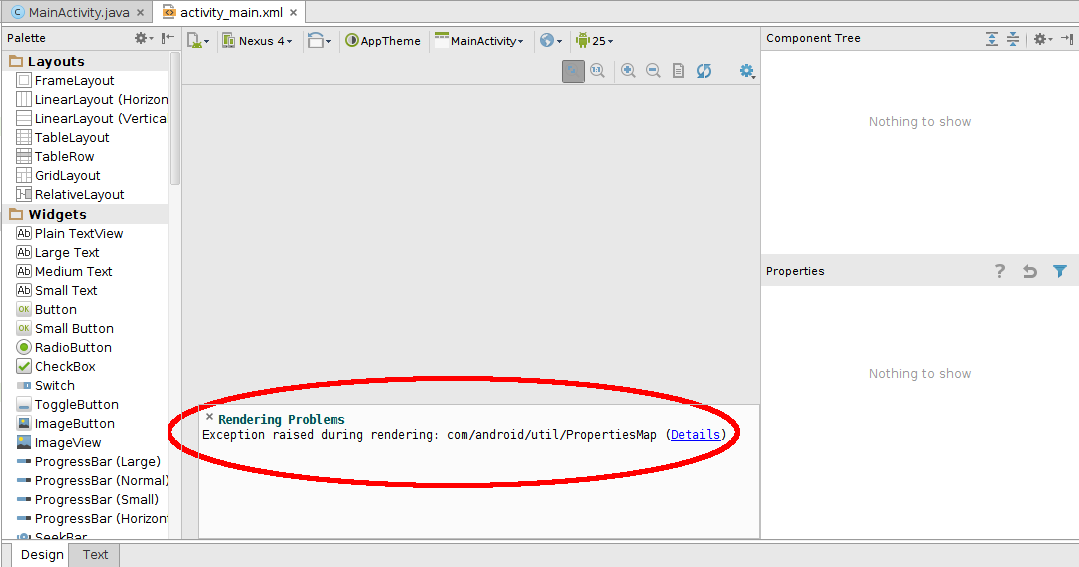Click the Properties help question mark
Viewport: 1079px width, 567px height.
(999, 271)
